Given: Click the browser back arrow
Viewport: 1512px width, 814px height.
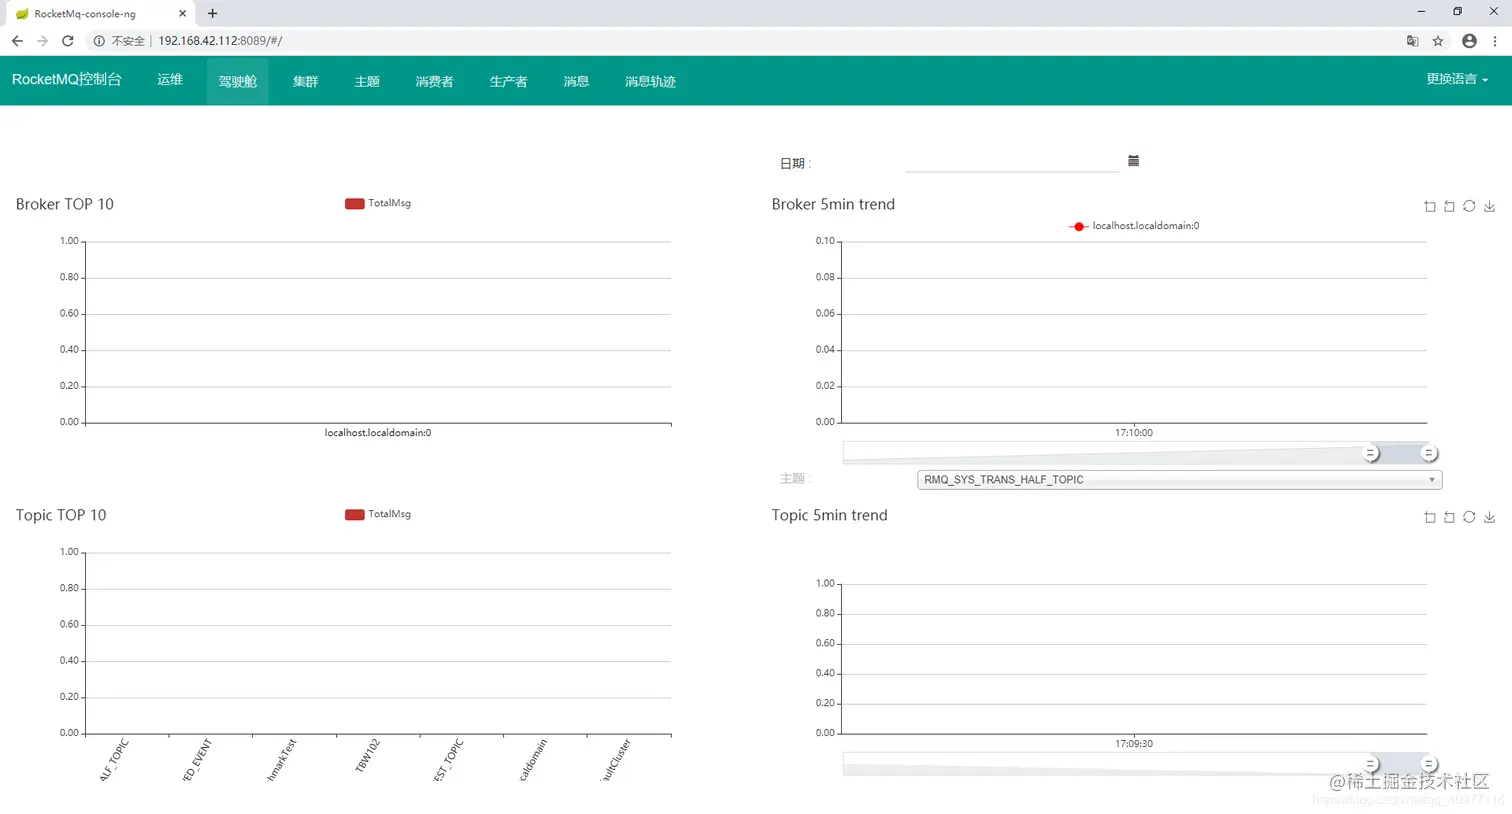Looking at the screenshot, I should (x=17, y=41).
